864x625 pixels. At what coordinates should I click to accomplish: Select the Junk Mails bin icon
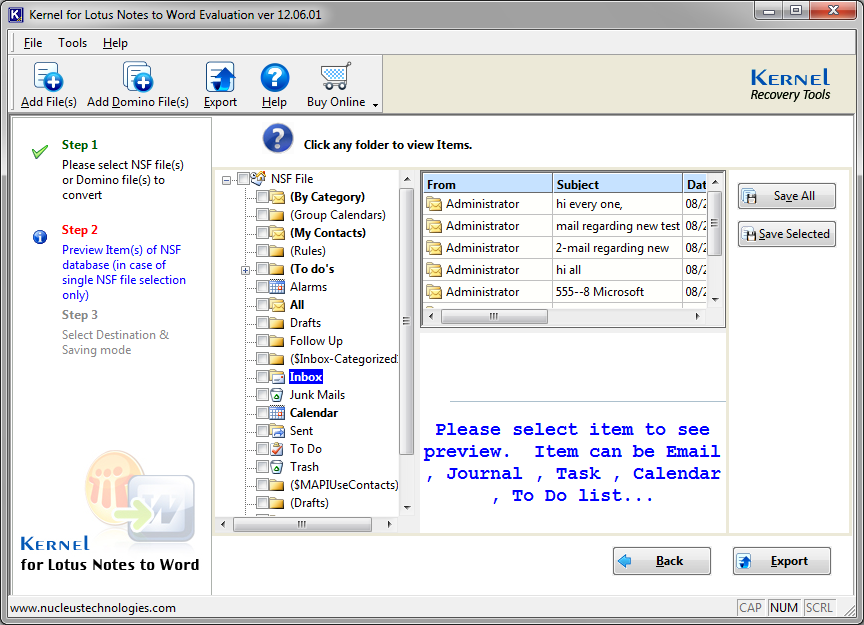[x=277, y=395]
